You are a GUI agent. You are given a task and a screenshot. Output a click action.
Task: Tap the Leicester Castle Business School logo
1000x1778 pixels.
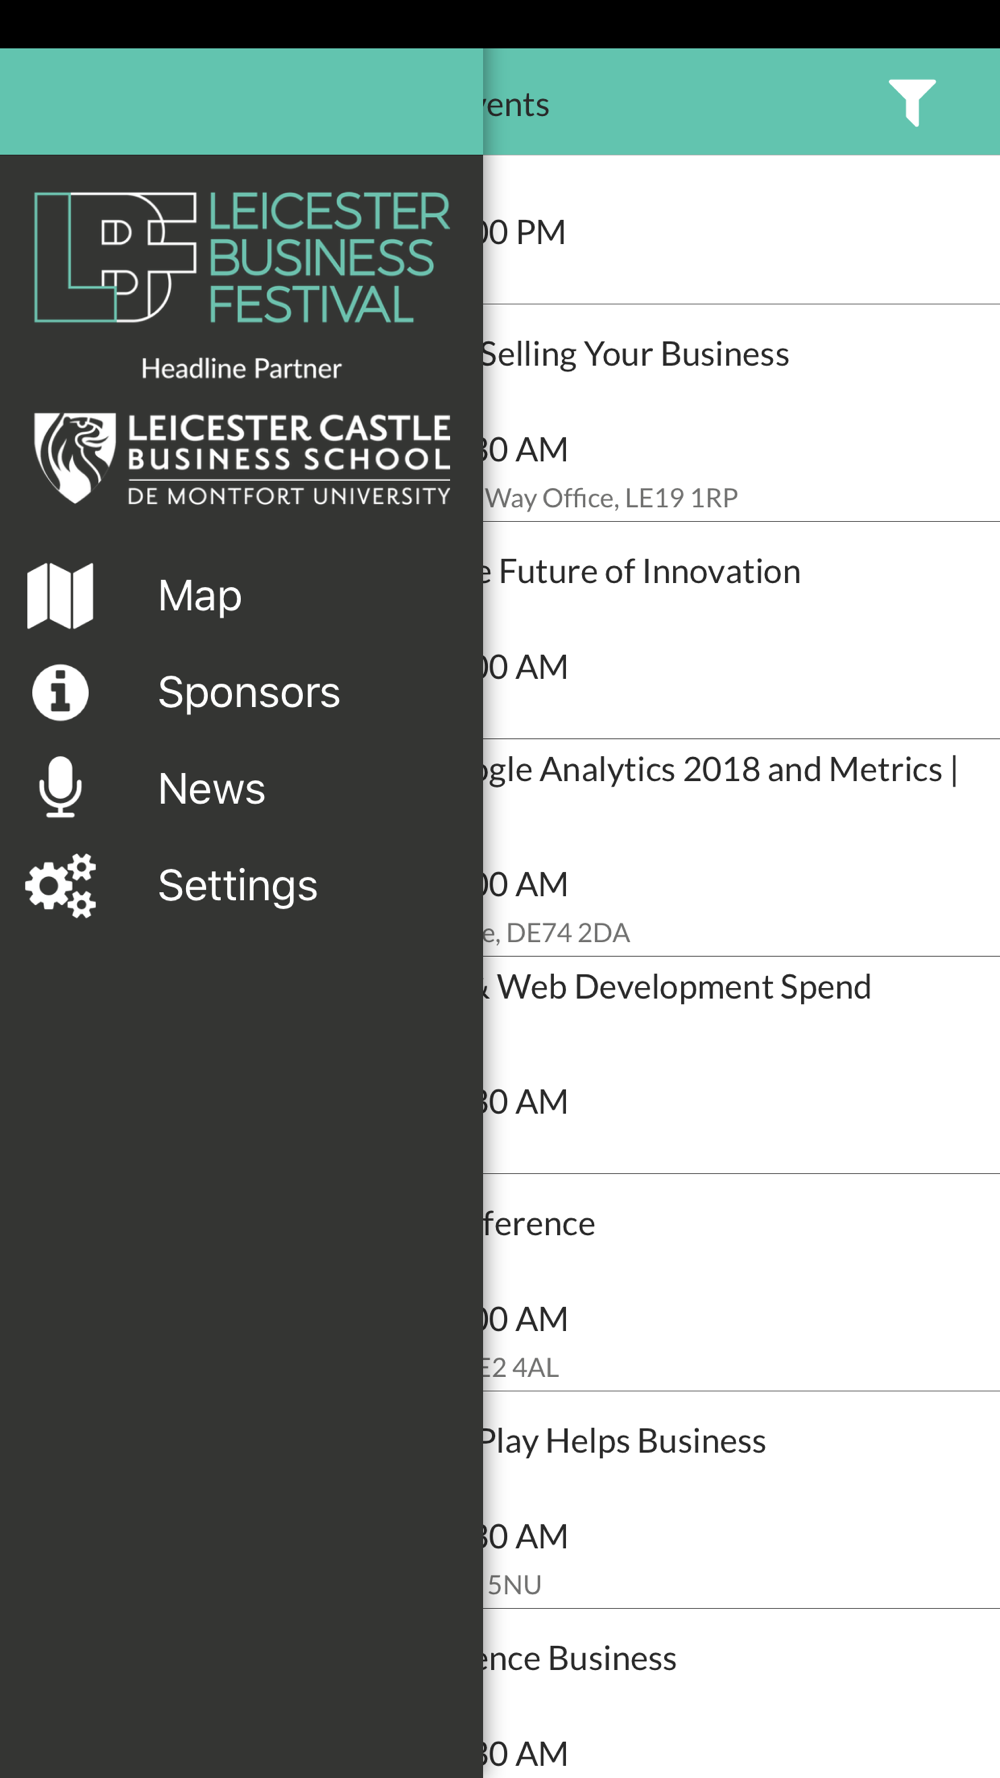[x=242, y=458]
